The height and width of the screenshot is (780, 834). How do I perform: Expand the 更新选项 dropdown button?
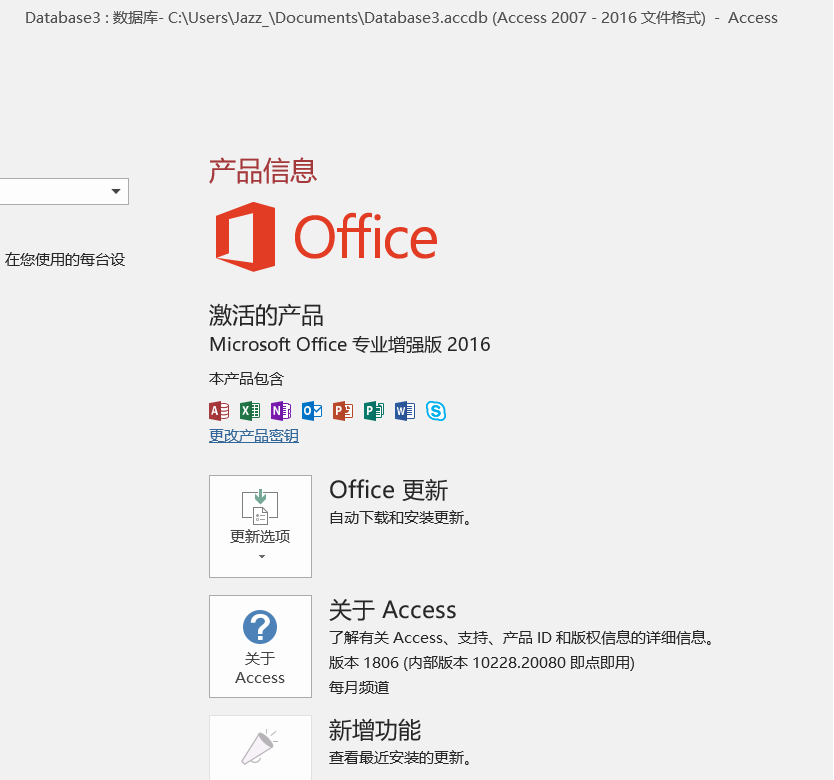point(260,526)
